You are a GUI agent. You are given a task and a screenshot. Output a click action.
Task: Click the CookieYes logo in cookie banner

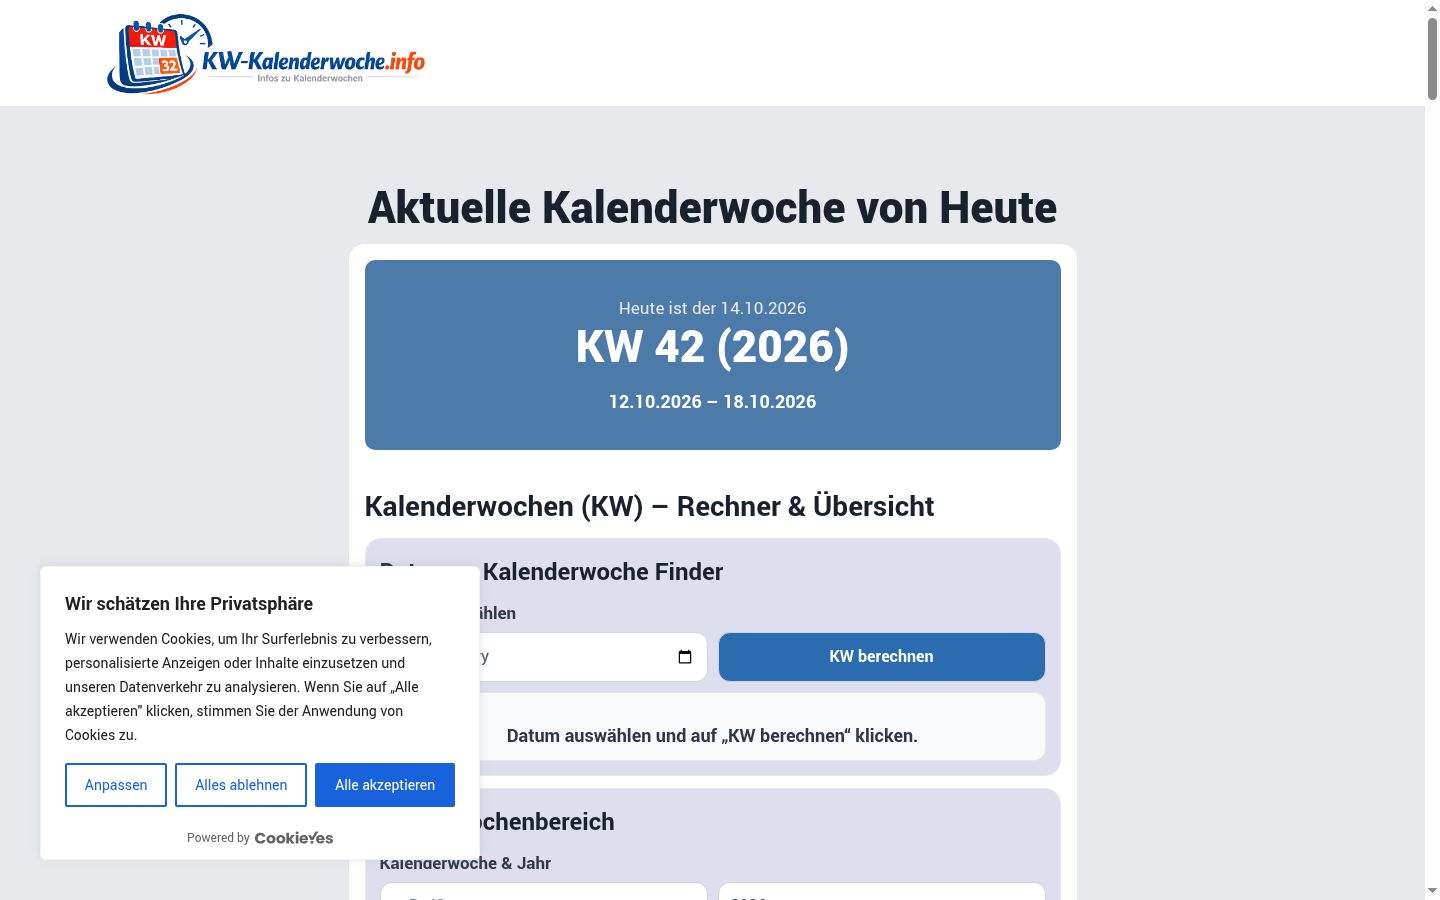click(294, 838)
